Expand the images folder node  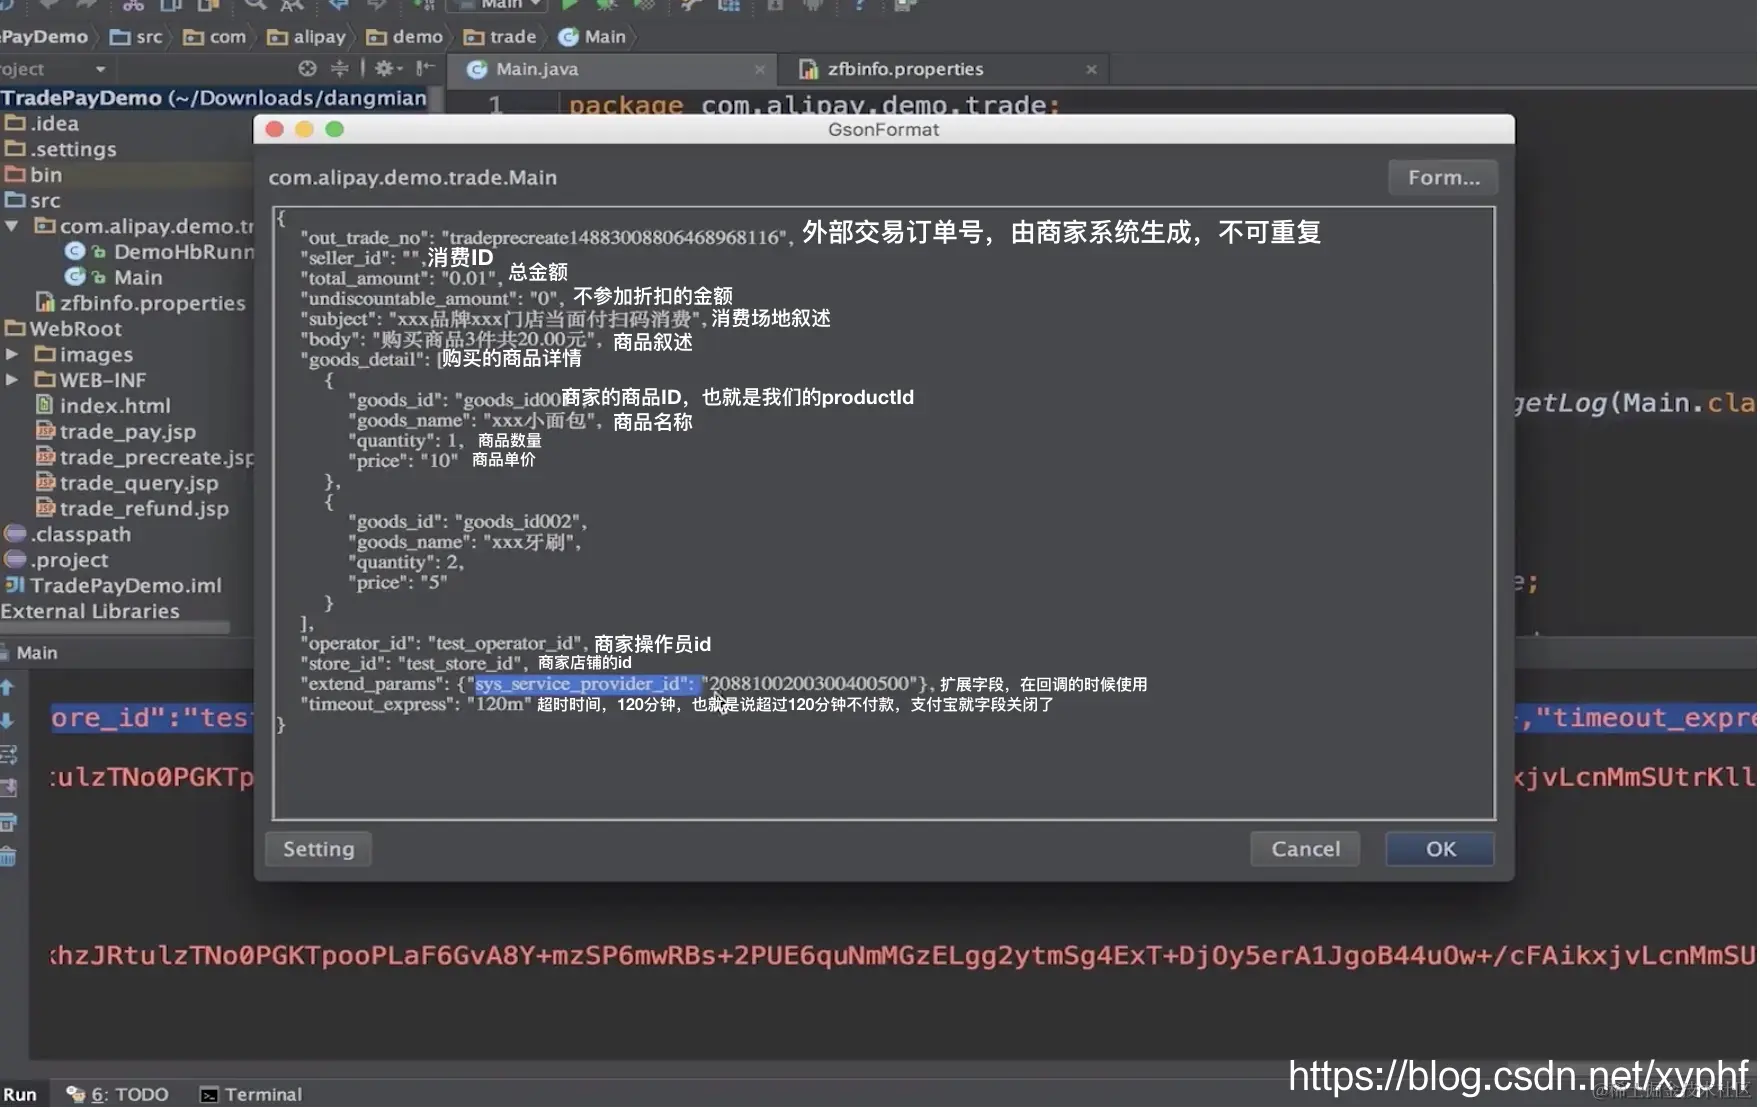coord(11,354)
